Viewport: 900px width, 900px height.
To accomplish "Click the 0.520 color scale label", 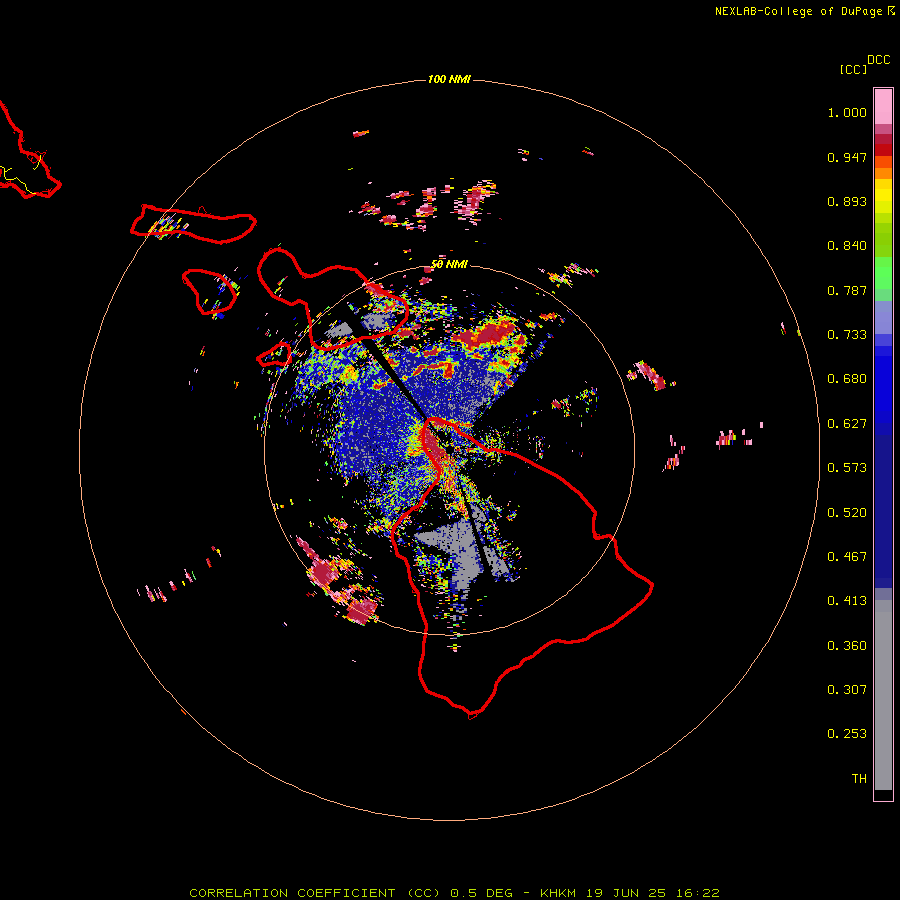I will click(847, 513).
